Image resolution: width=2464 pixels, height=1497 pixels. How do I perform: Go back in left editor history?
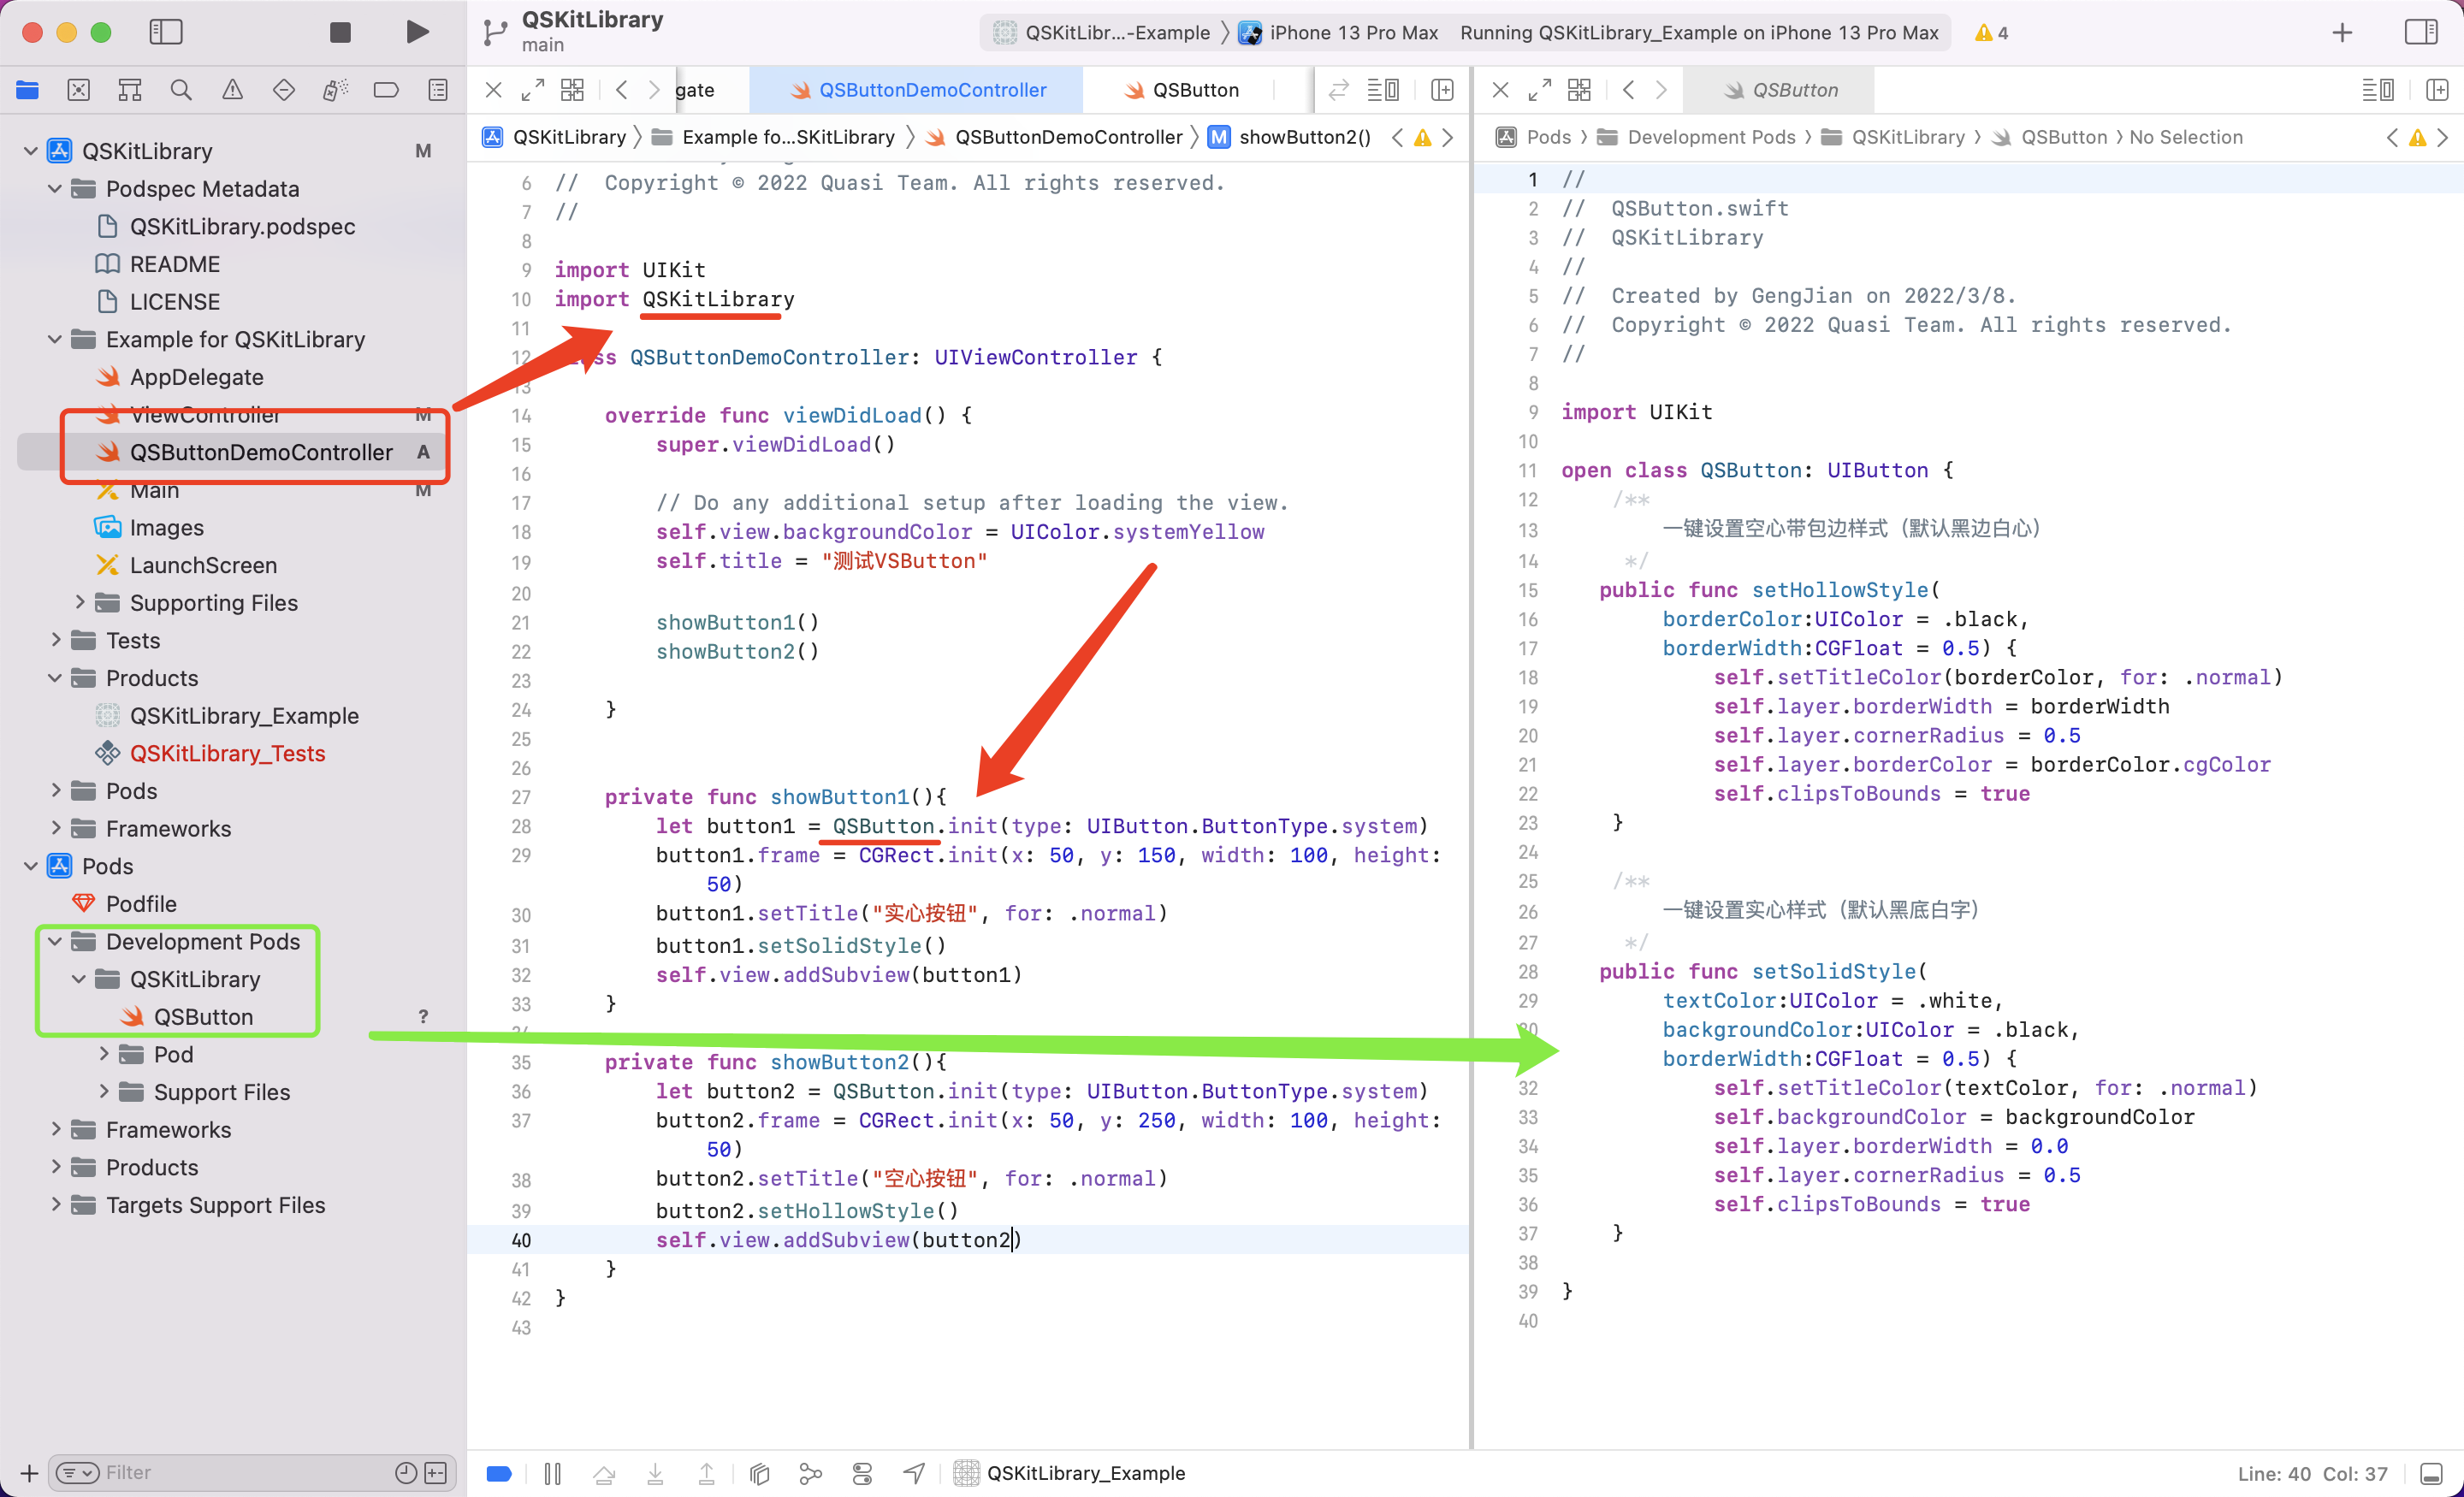pos(622,90)
